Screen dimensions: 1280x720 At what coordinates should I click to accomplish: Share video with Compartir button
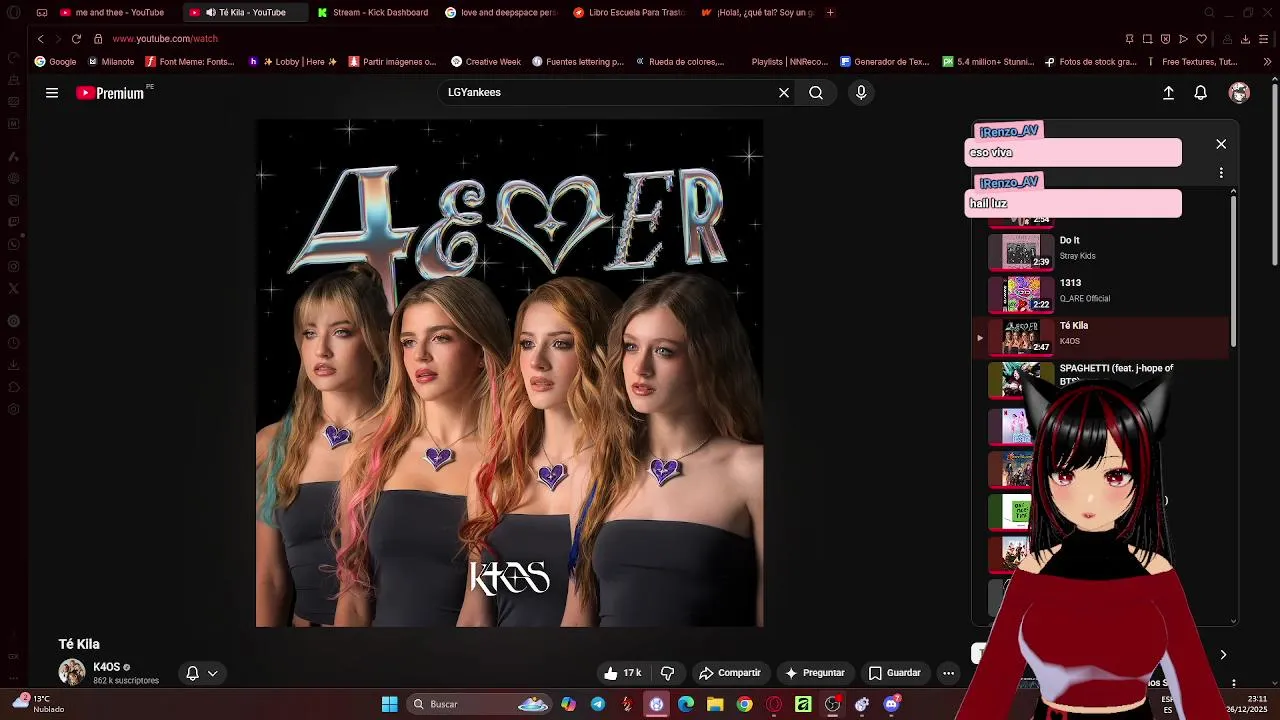(x=730, y=673)
